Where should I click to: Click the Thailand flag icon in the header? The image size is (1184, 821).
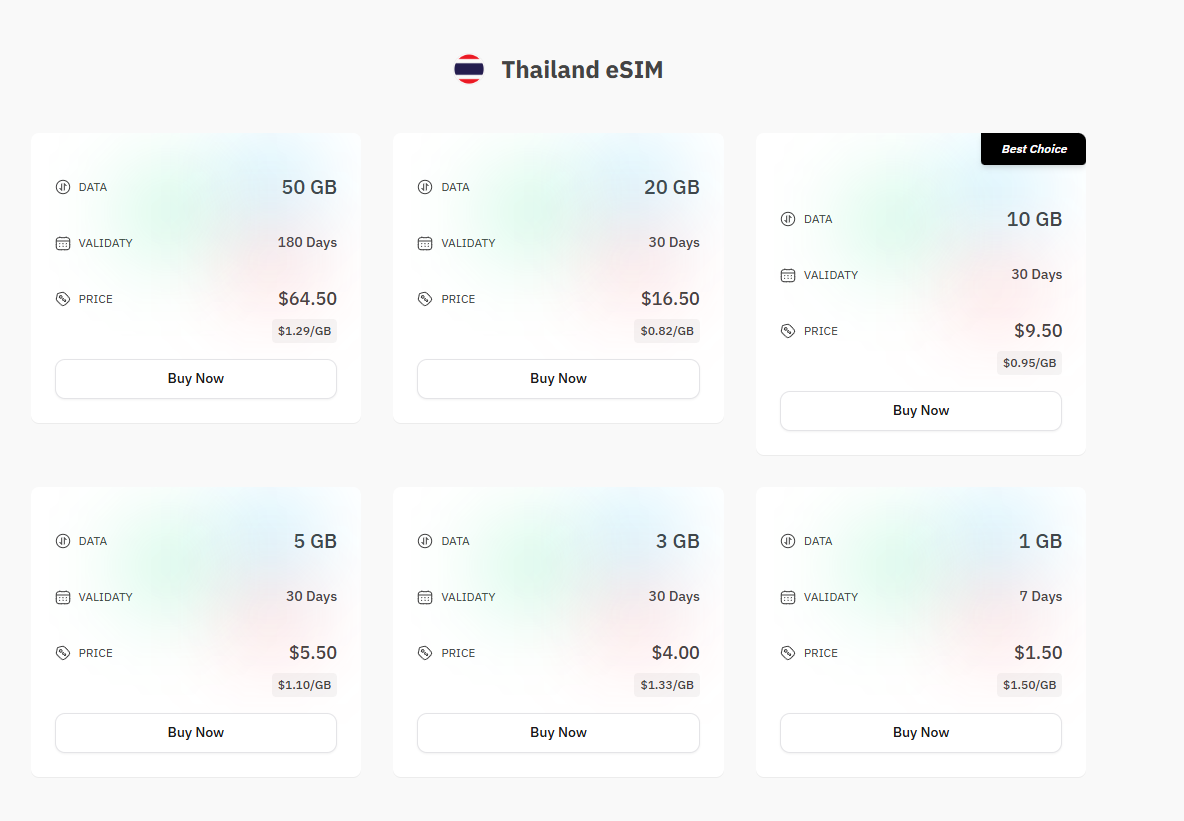[x=467, y=69]
